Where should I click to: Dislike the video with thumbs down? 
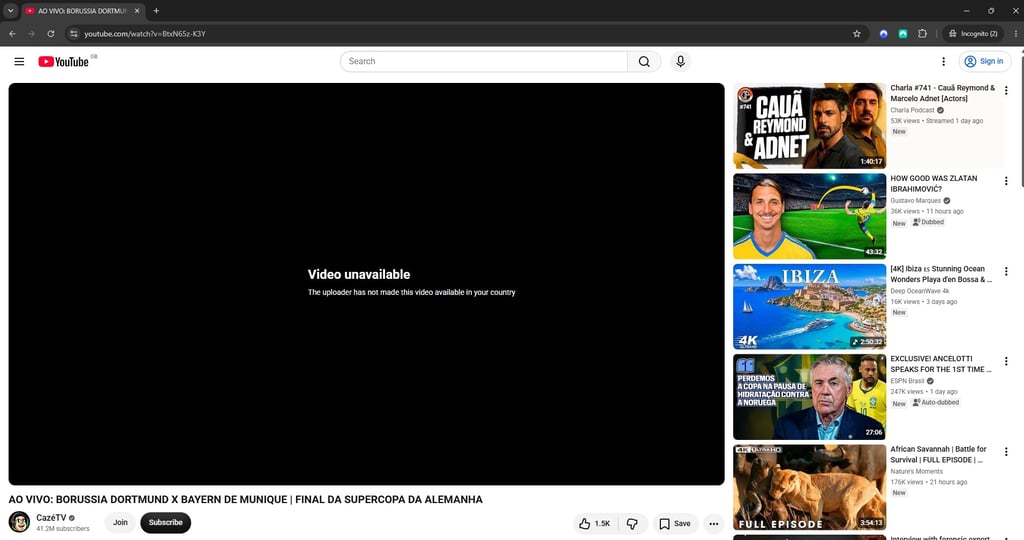(x=632, y=524)
